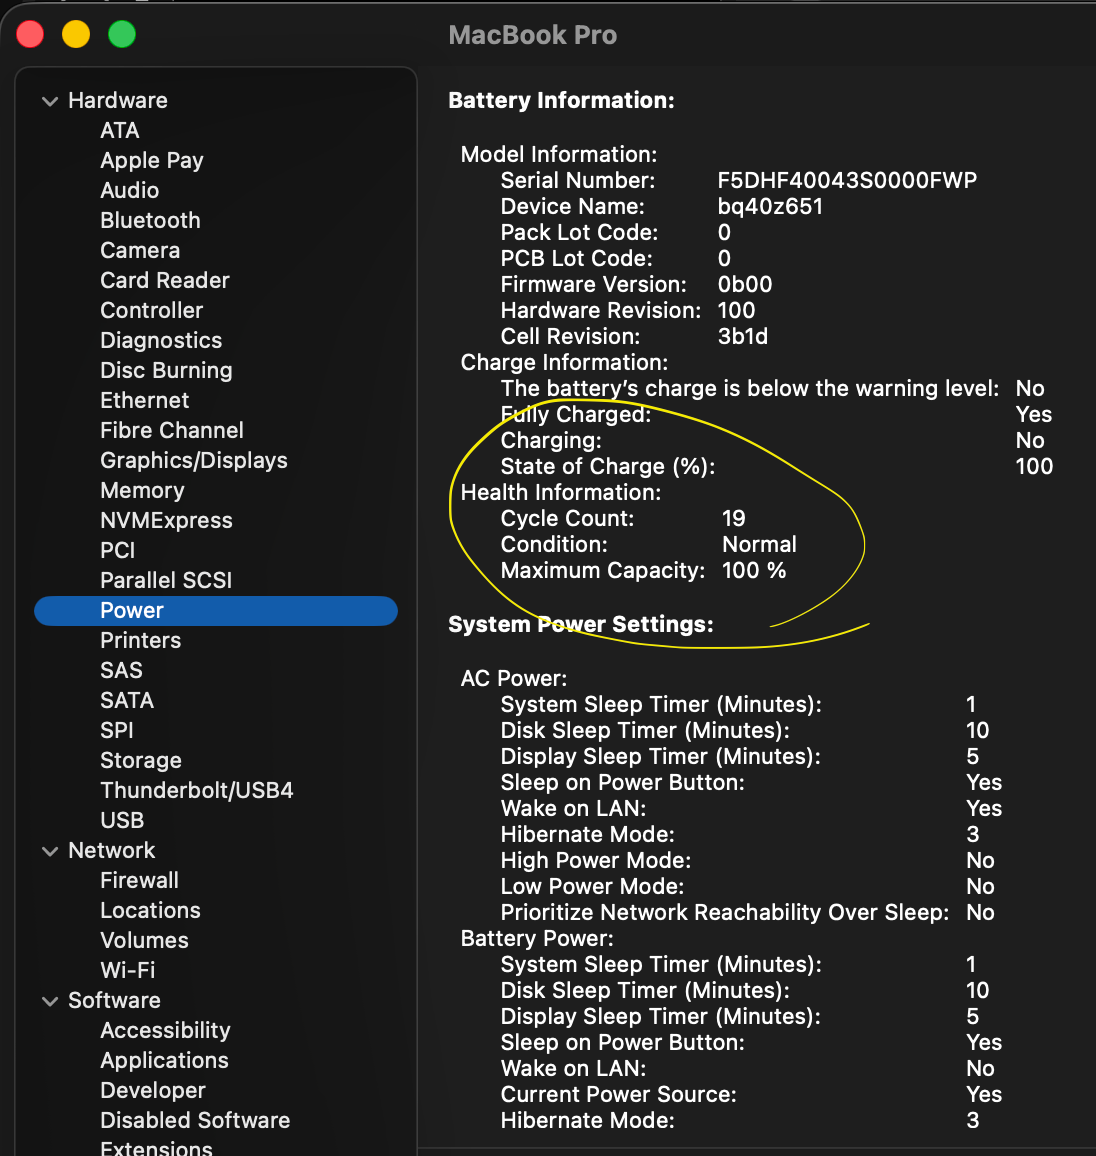Open the Graphics/Displays entry
Image resolution: width=1096 pixels, height=1156 pixels.
(x=194, y=460)
